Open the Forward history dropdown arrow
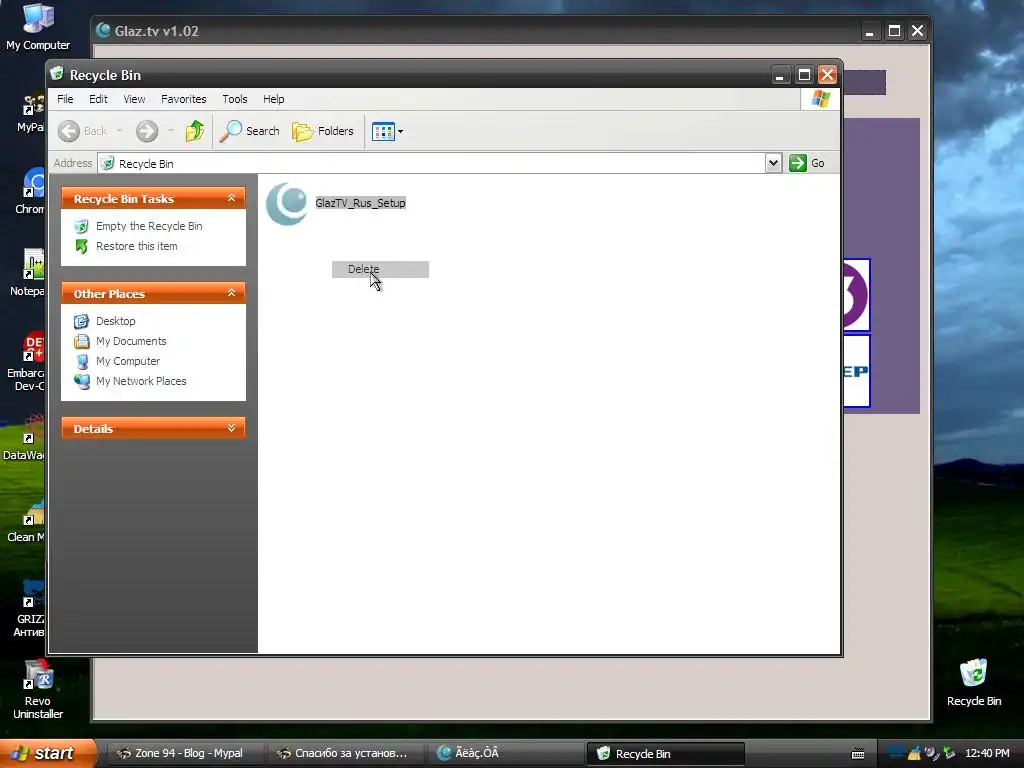 [170, 131]
